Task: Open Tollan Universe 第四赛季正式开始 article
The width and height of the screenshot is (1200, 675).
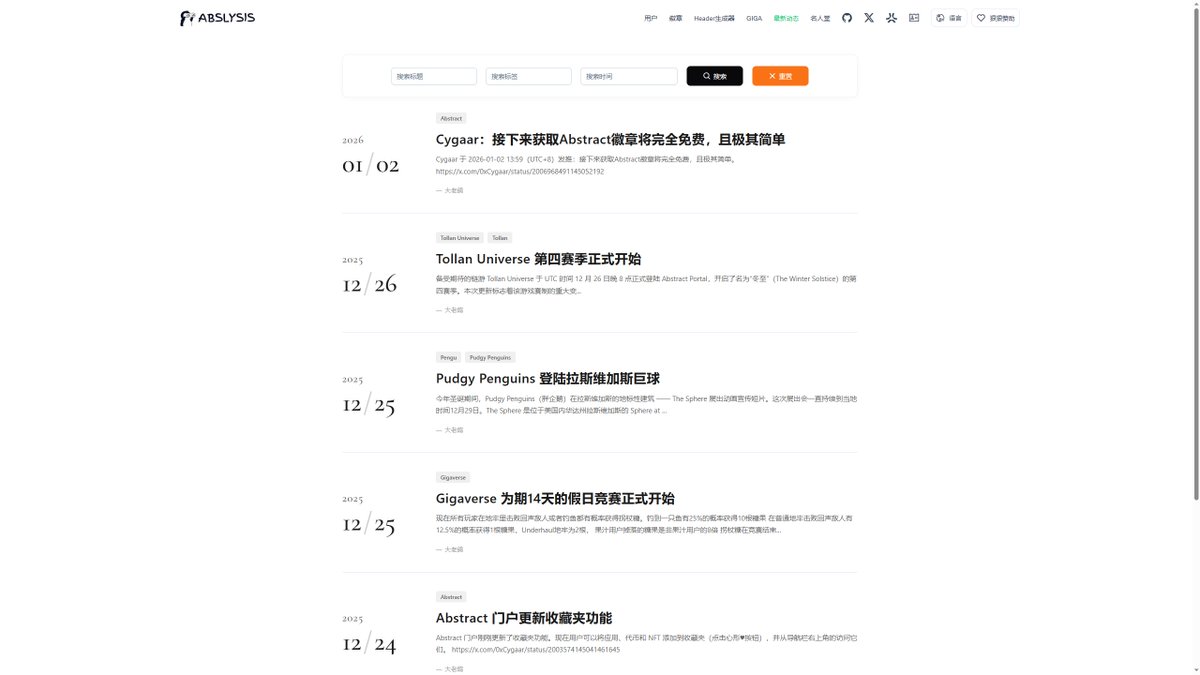Action: [538, 259]
